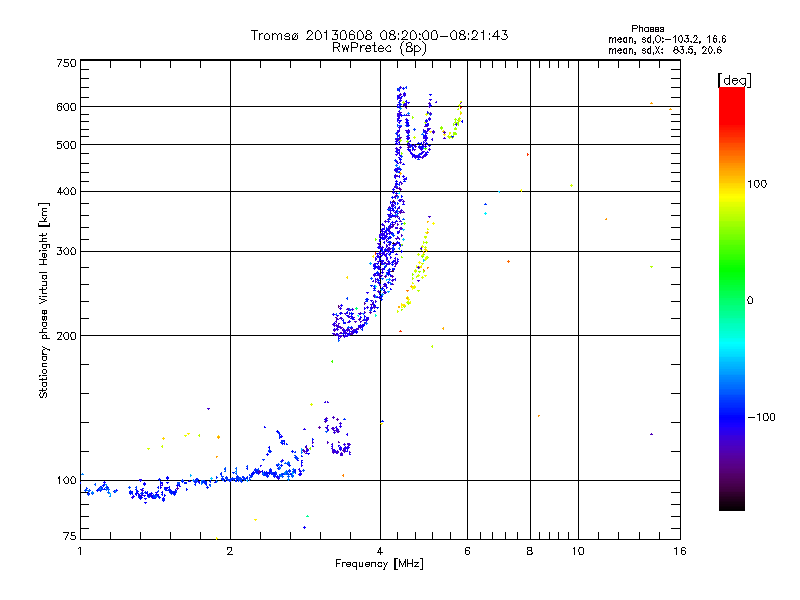Click the 'Stationary phase Virtual Height [km]' axis label
This screenshot has height=600, width=800.
tap(43, 301)
